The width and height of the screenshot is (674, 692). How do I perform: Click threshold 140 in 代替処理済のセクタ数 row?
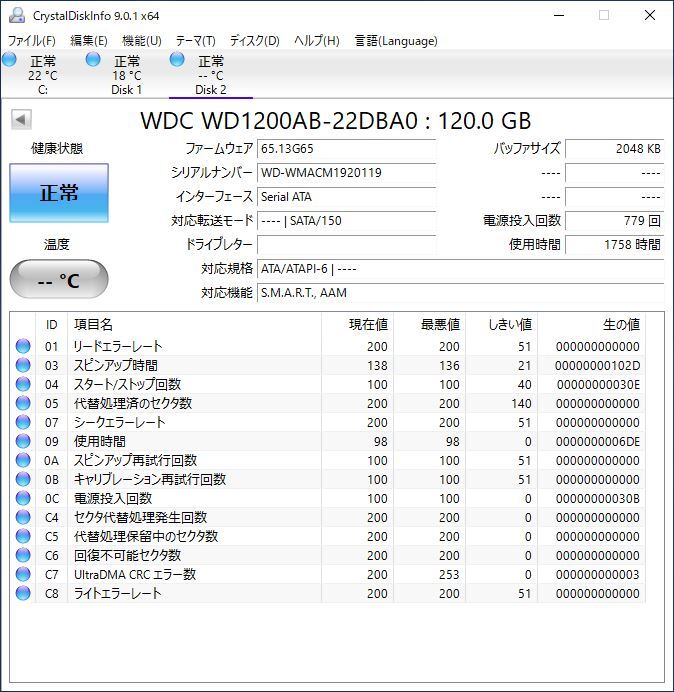point(521,403)
